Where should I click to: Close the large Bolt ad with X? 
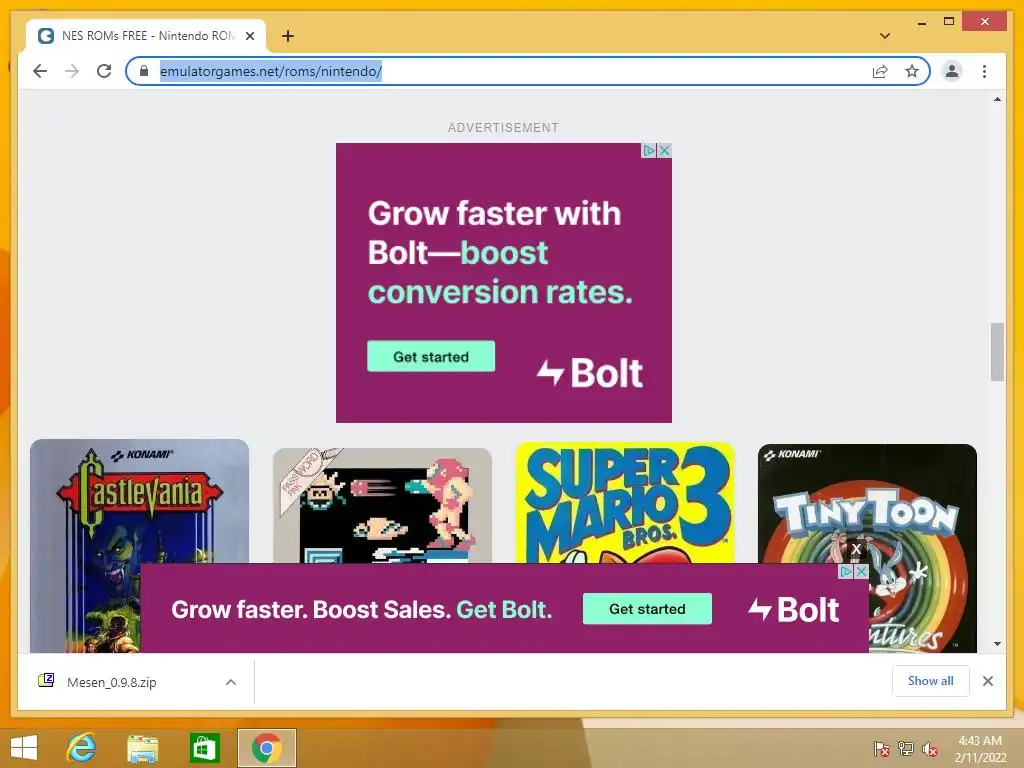tap(665, 150)
